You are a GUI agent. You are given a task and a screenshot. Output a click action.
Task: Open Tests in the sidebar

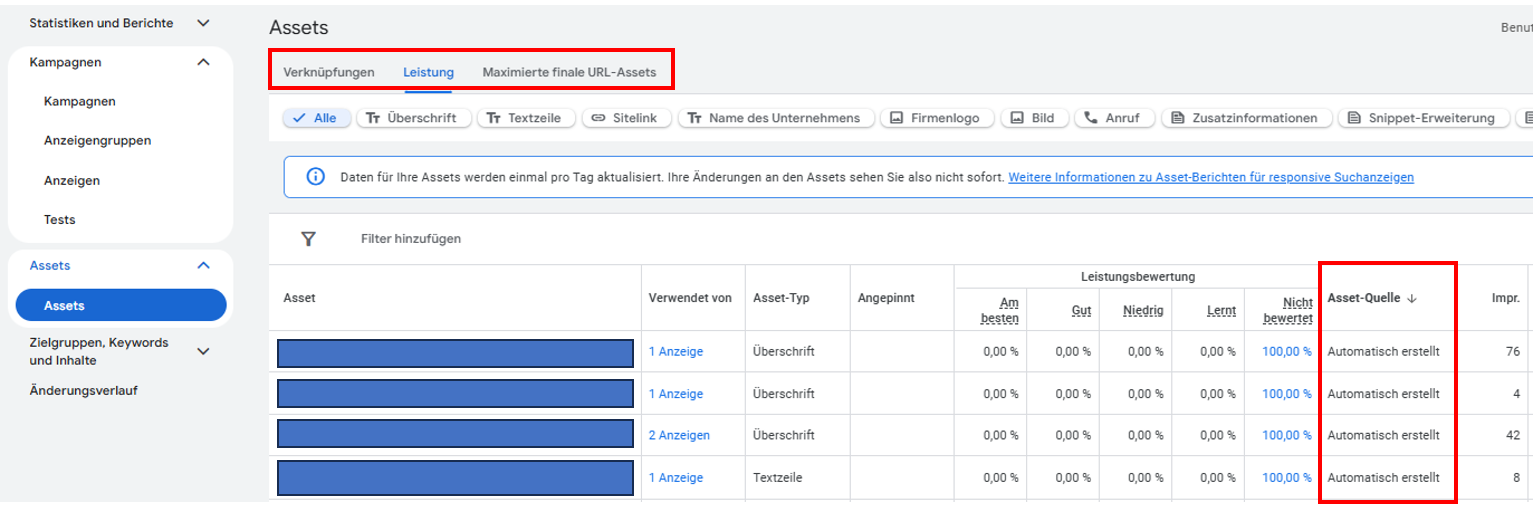click(x=60, y=220)
